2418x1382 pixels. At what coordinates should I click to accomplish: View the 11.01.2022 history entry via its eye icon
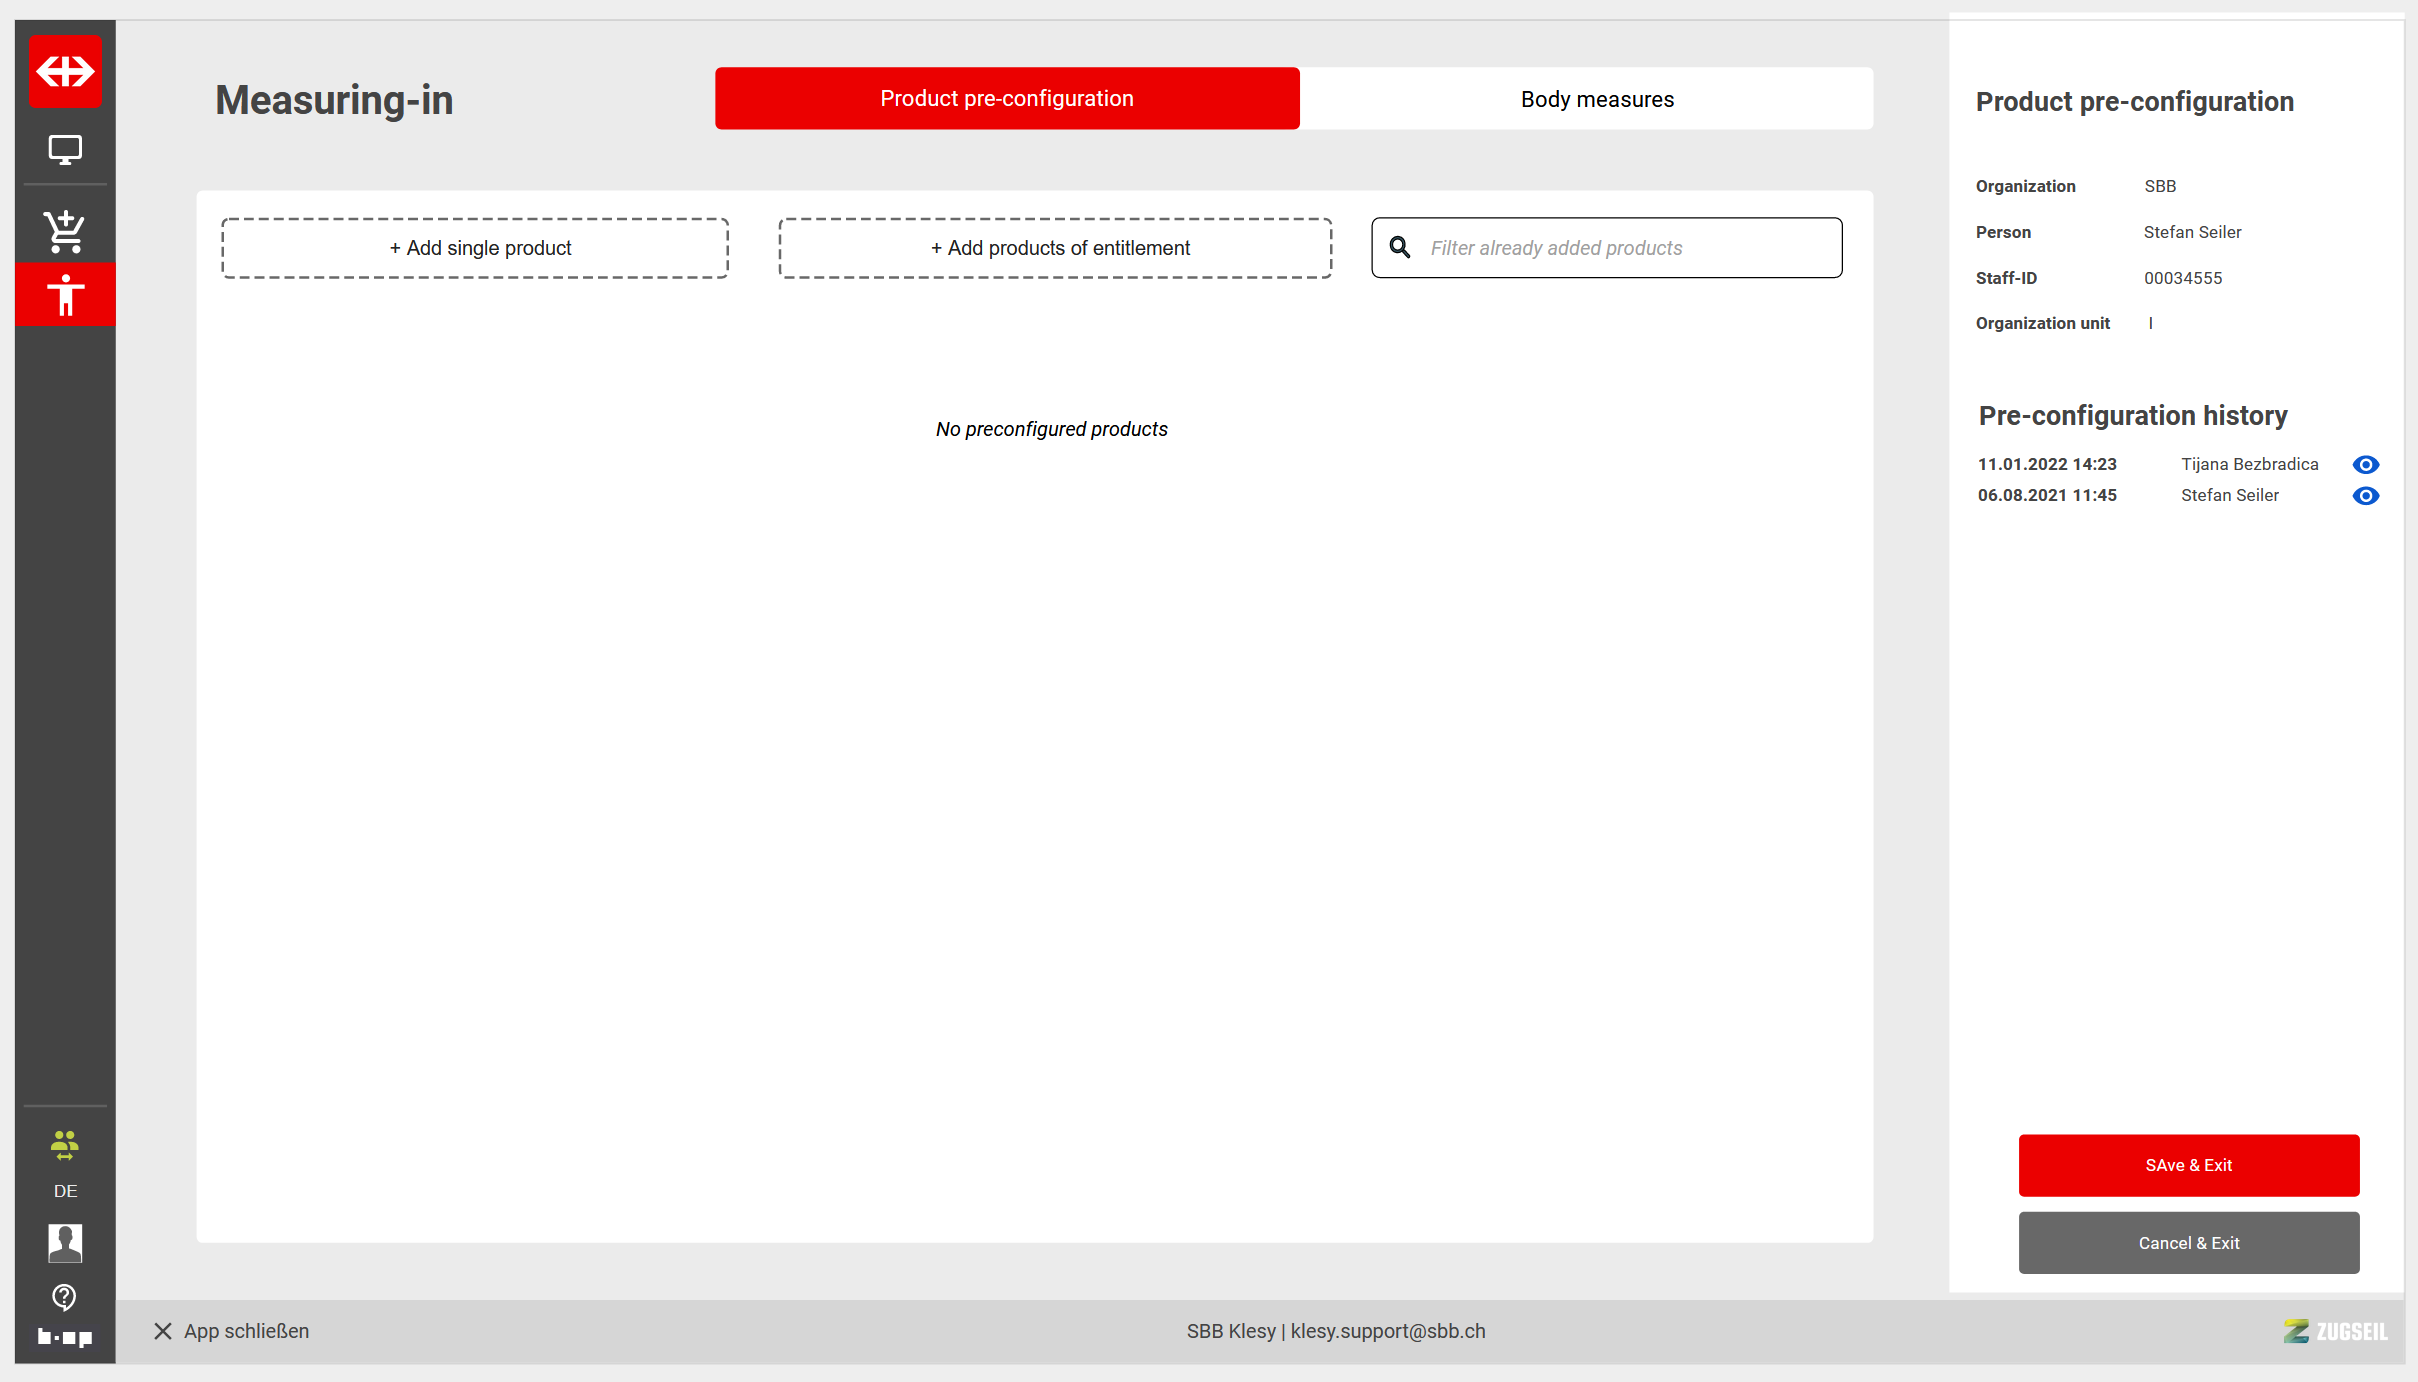(x=2365, y=464)
